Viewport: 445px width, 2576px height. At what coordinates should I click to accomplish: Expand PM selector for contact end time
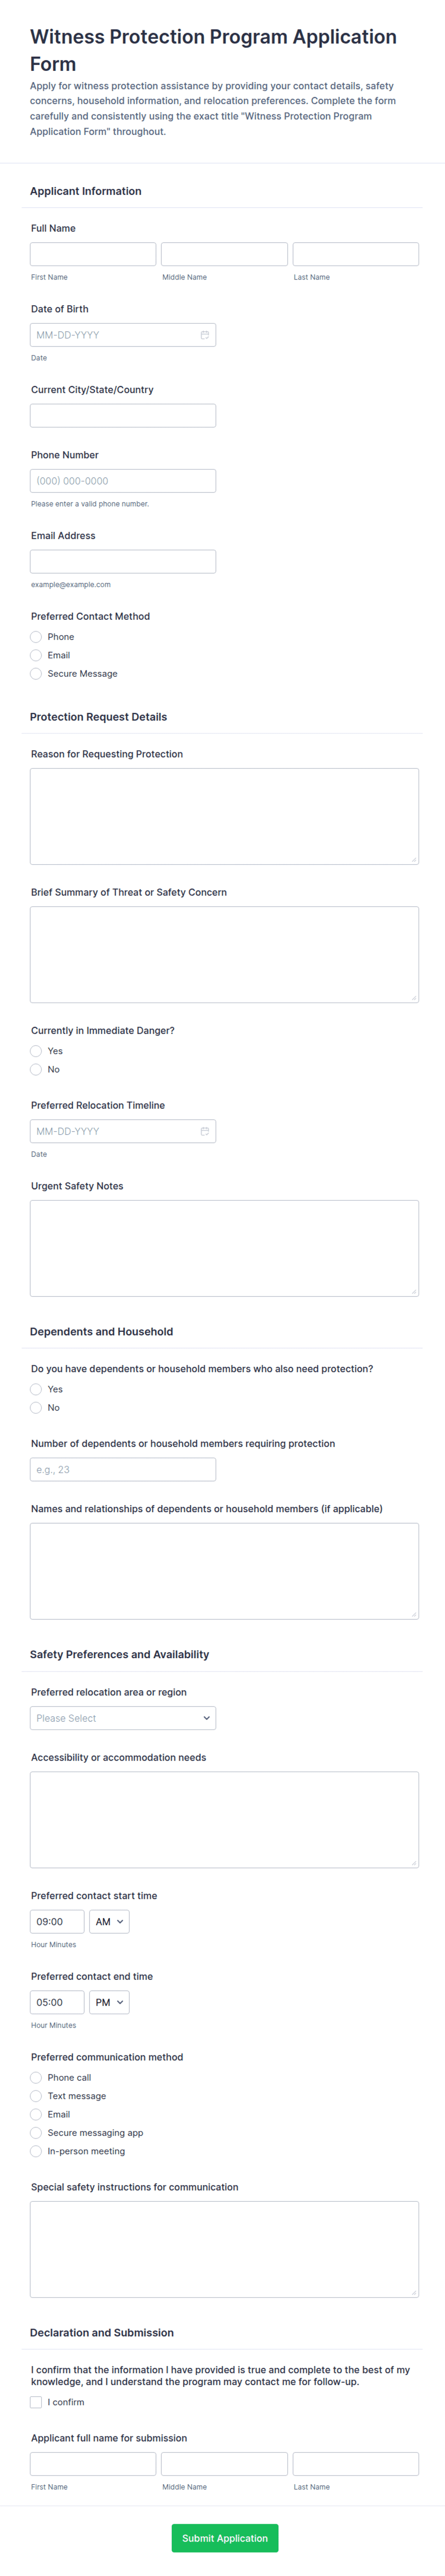click(x=109, y=2002)
